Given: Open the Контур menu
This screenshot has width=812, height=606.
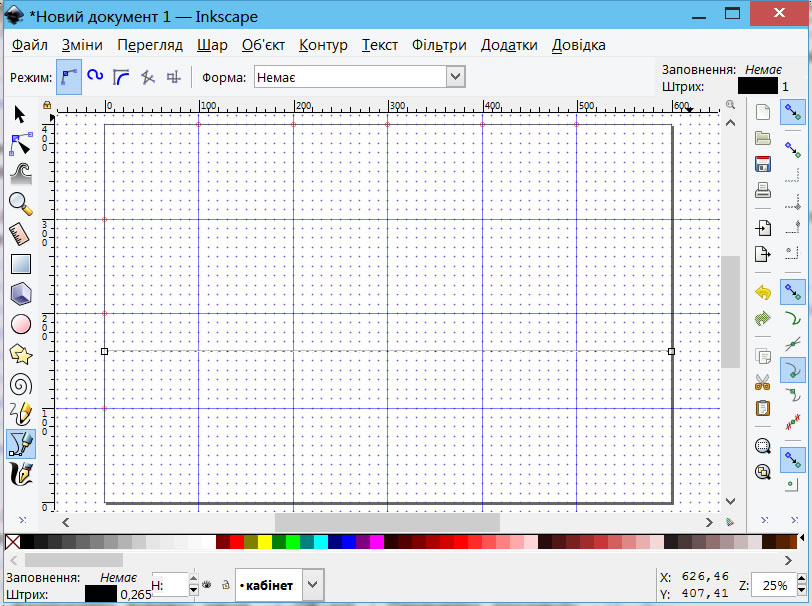Looking at the screenshot, I should (323, 45).
